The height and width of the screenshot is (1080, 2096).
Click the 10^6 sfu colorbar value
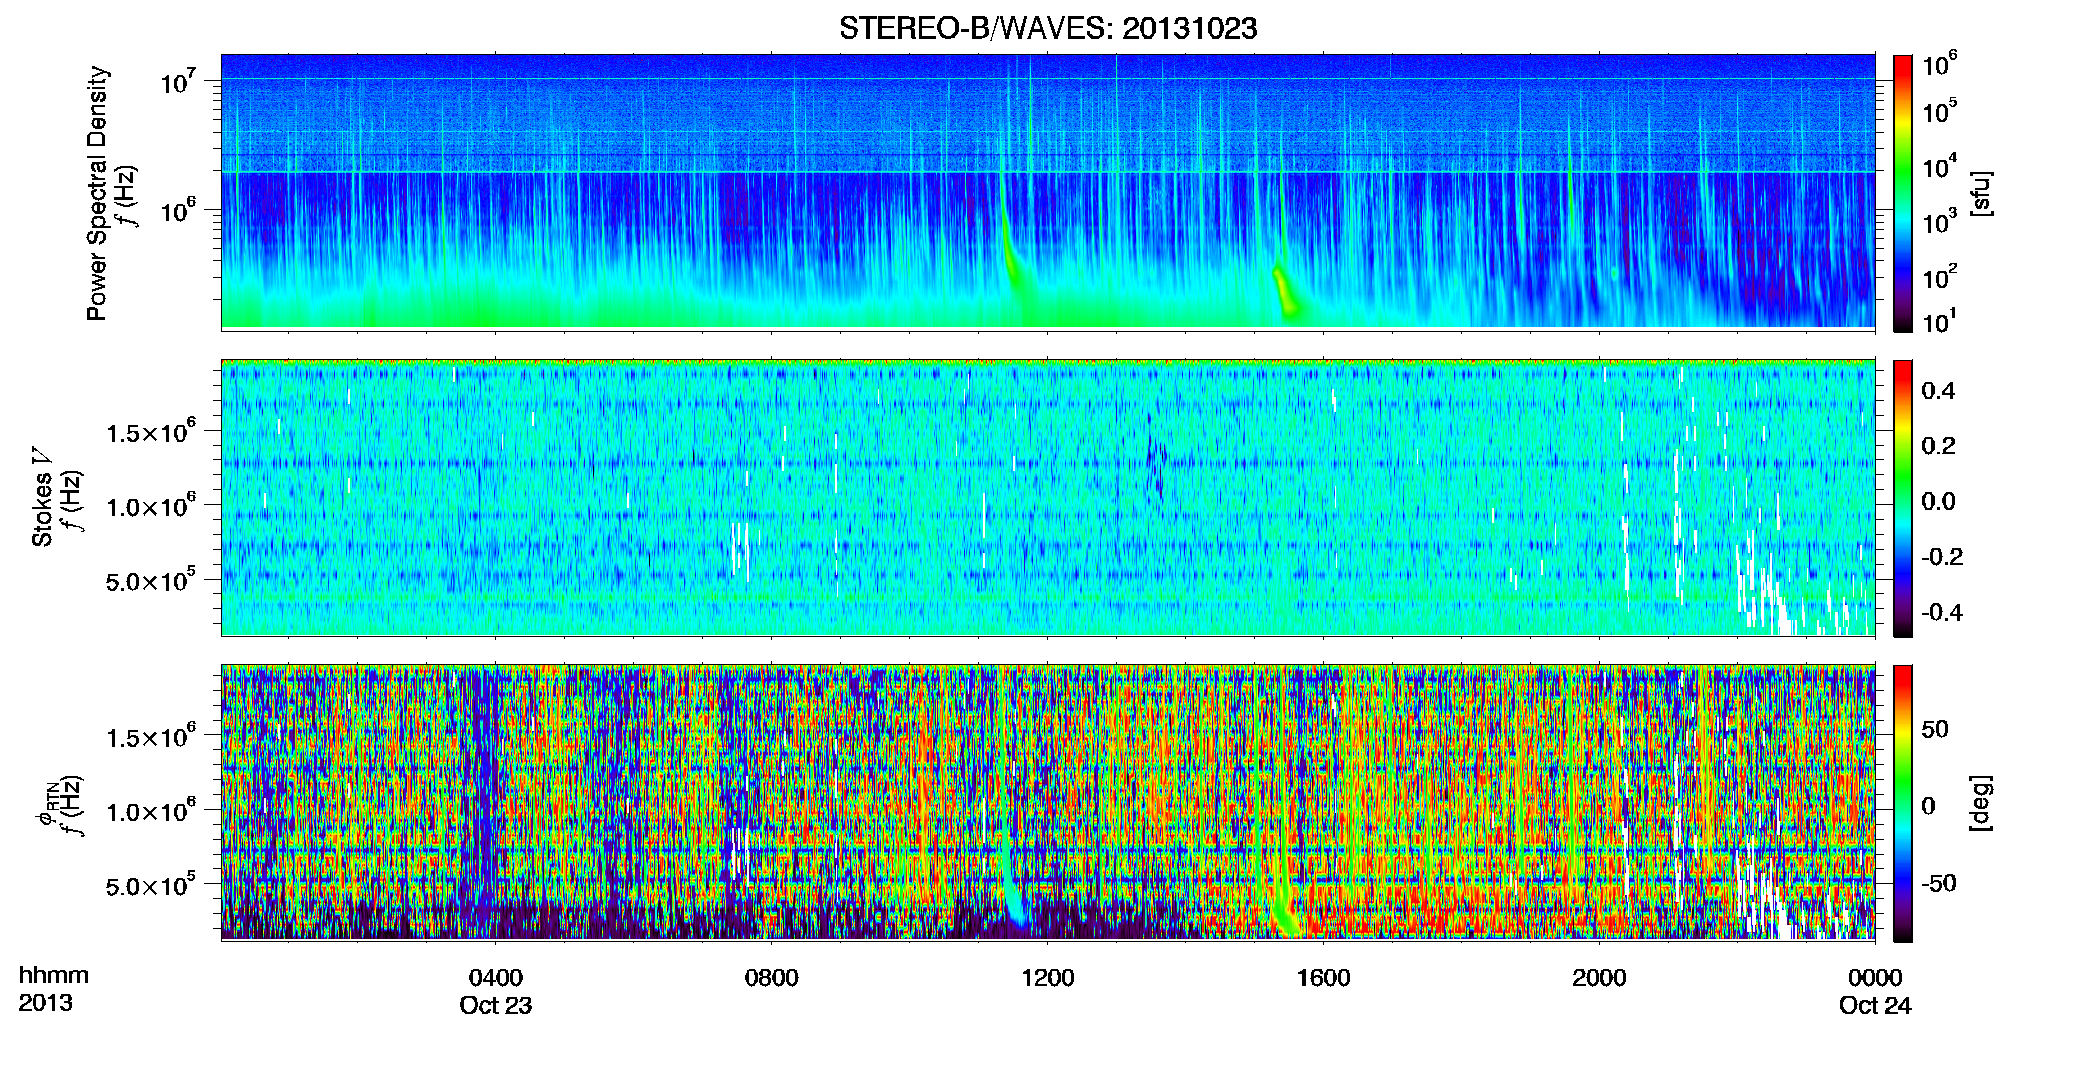click(1941, 66)
